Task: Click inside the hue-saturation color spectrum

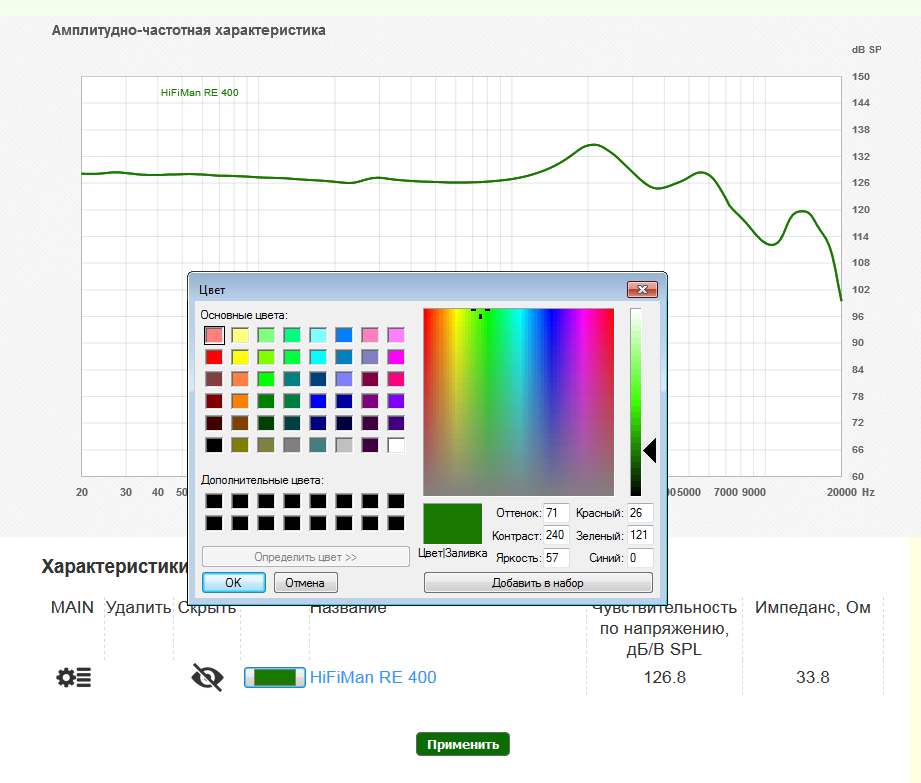Action: [518, 402]
